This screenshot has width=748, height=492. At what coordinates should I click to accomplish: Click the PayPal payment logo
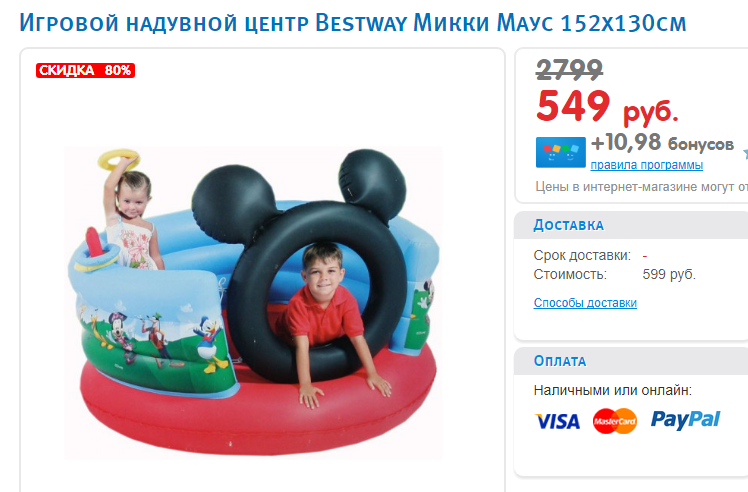(x=685, y=420)
